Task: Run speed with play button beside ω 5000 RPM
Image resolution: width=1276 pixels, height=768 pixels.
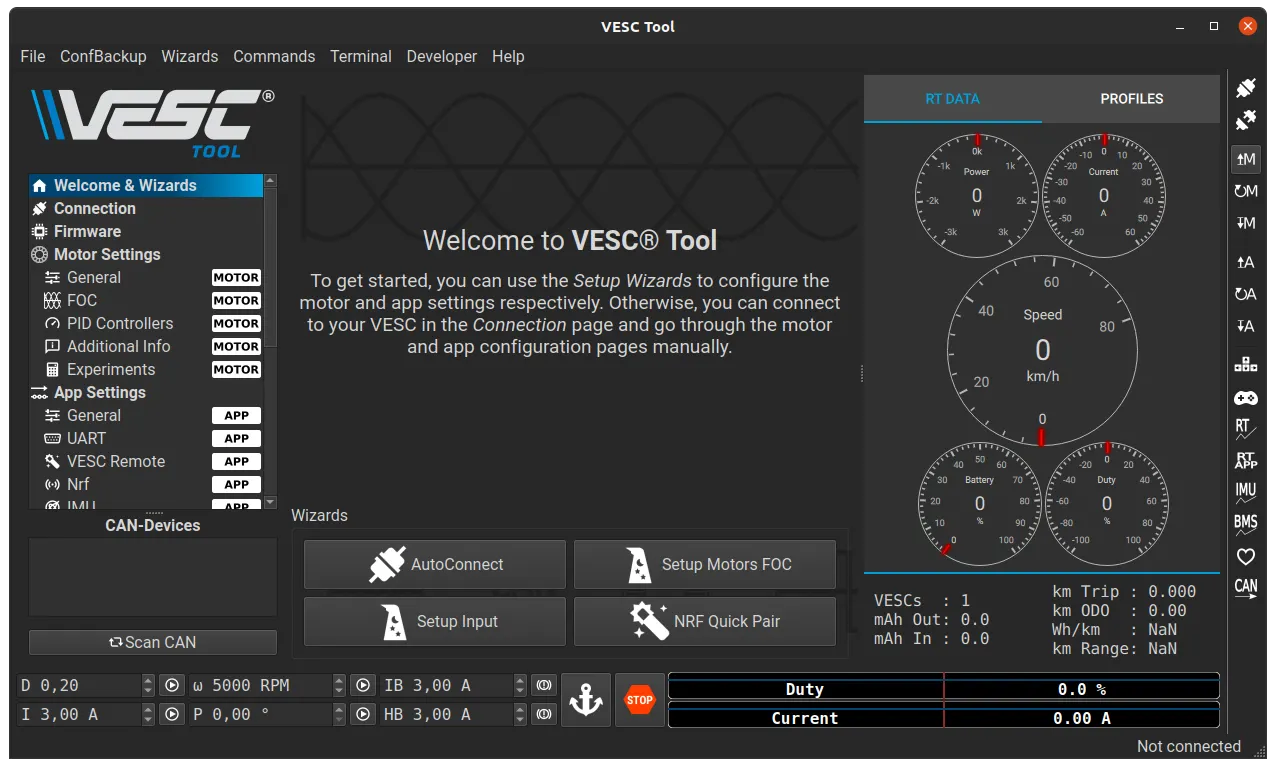Action: (361, 686)
